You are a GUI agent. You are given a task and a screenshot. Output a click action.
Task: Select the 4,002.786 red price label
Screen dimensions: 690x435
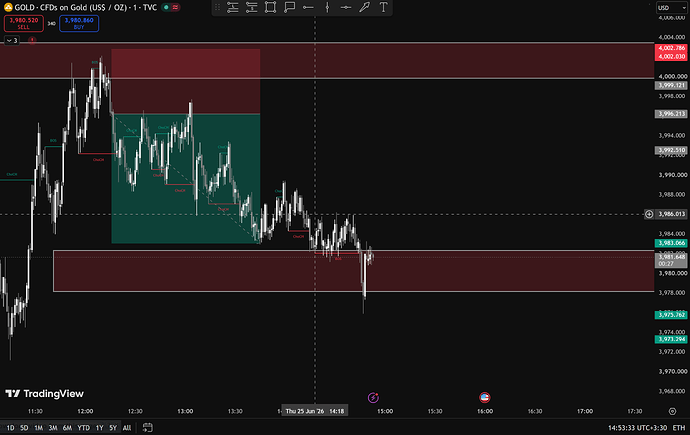[671, 48]
